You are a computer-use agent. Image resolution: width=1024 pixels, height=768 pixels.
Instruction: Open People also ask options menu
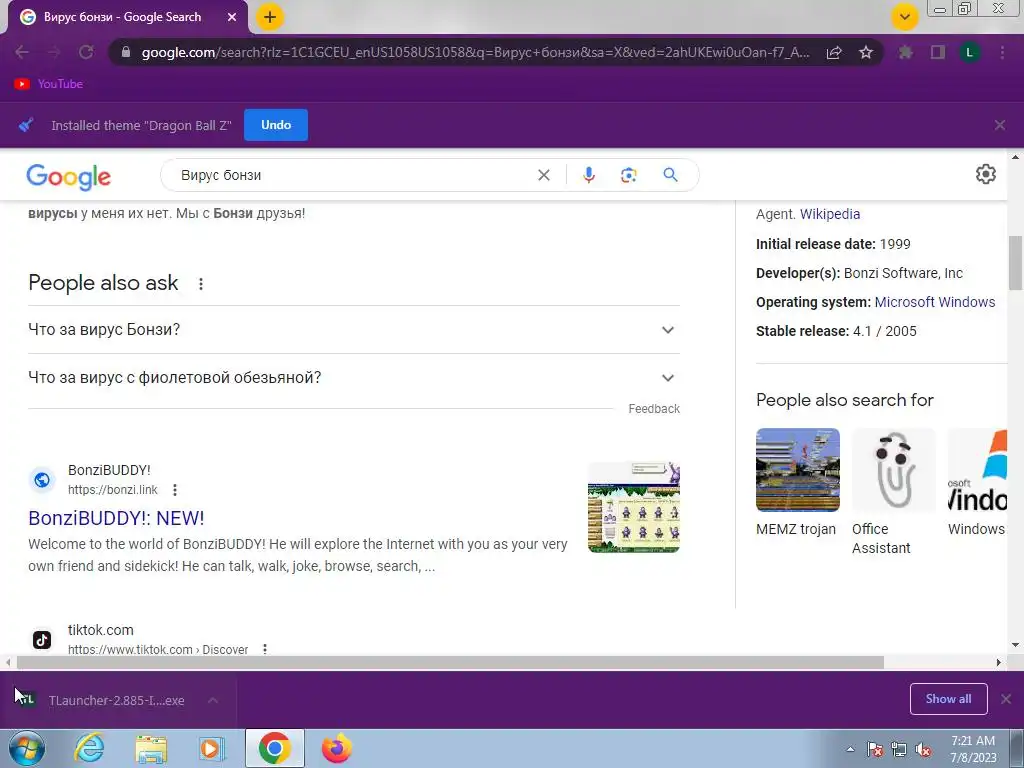point(200,283)
